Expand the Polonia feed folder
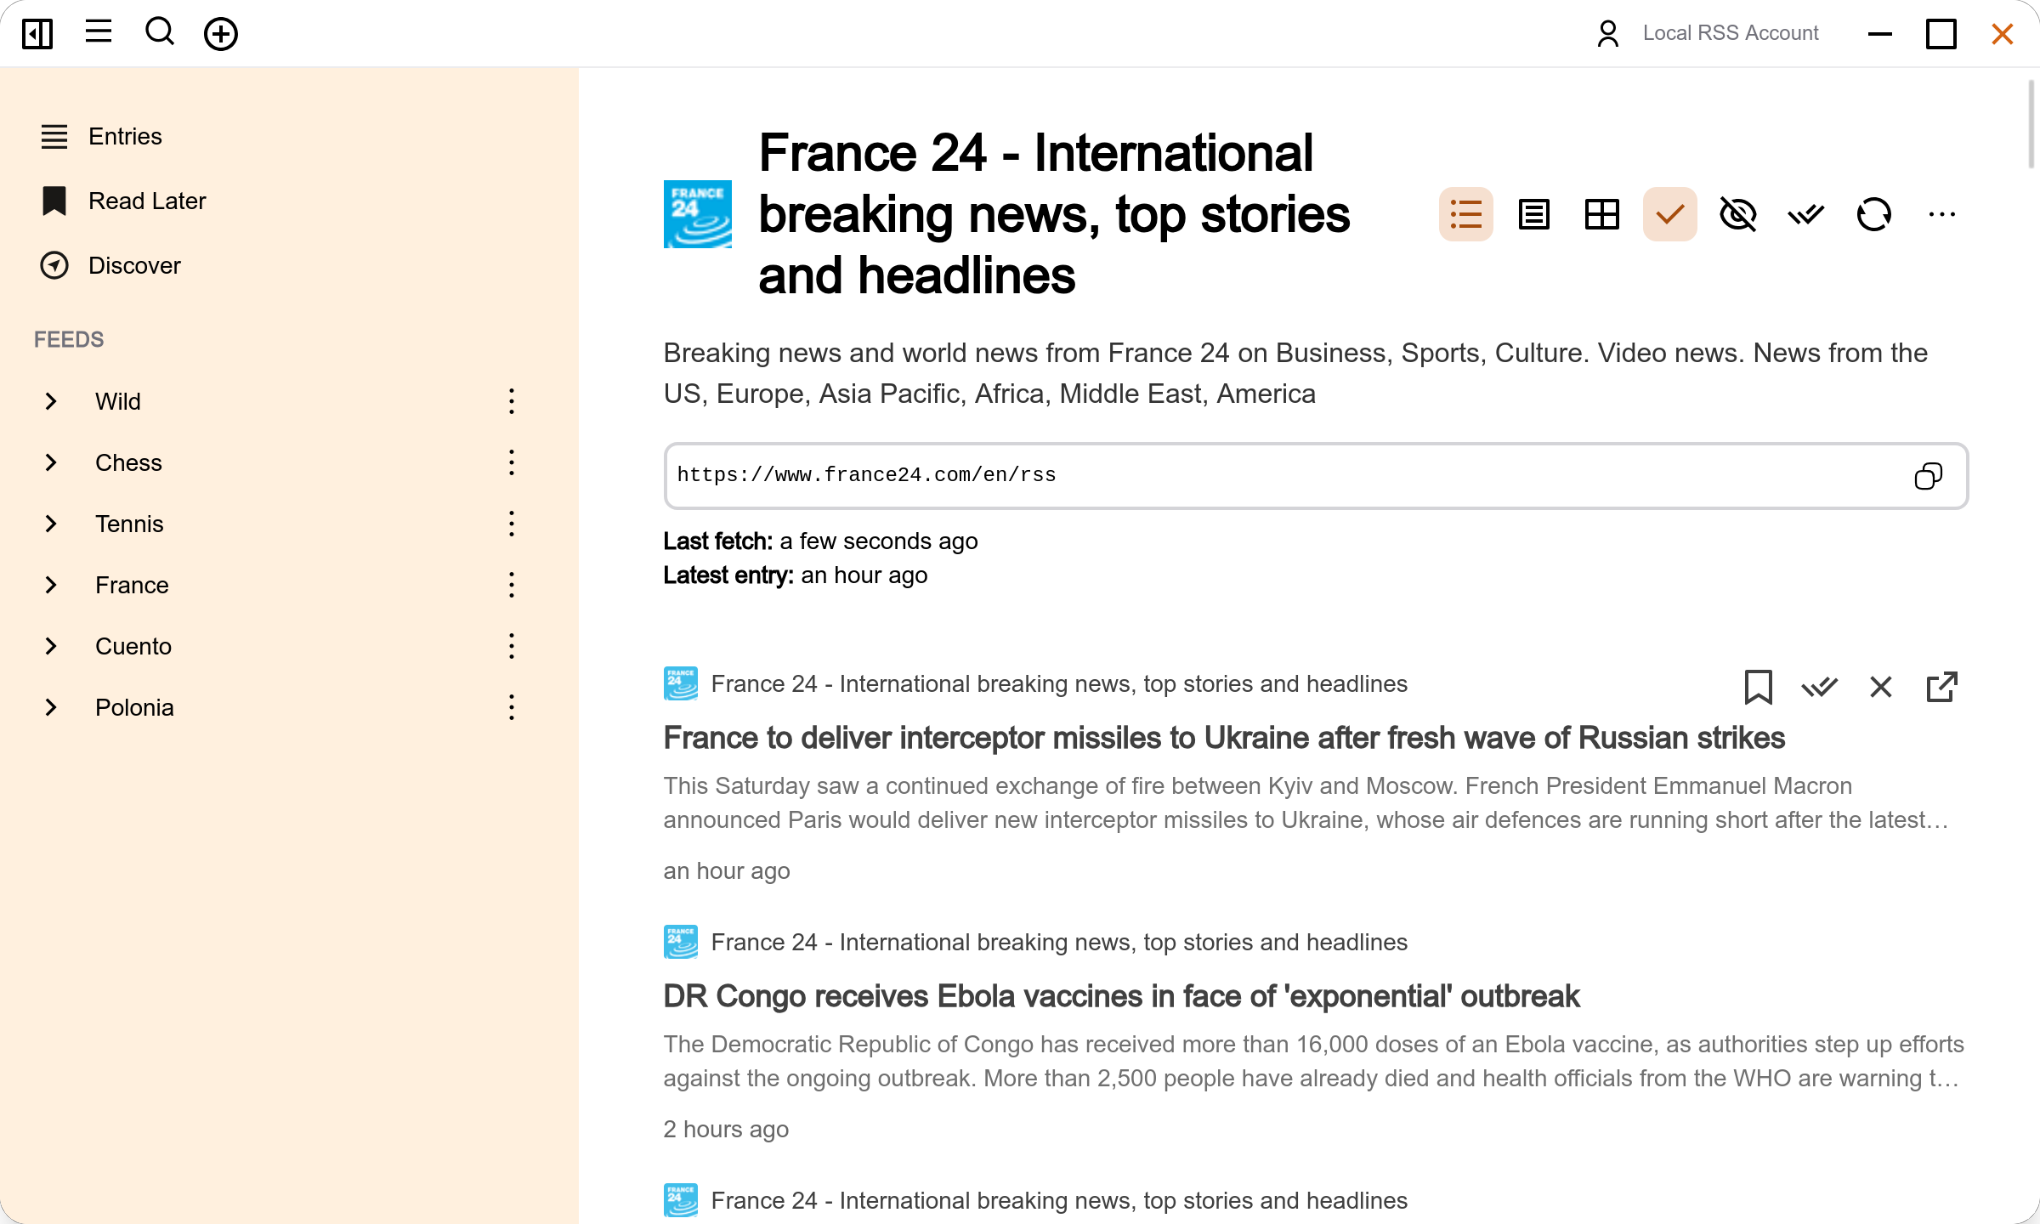The width and height of the screenshot is (2040, 1224). (51, 707)
